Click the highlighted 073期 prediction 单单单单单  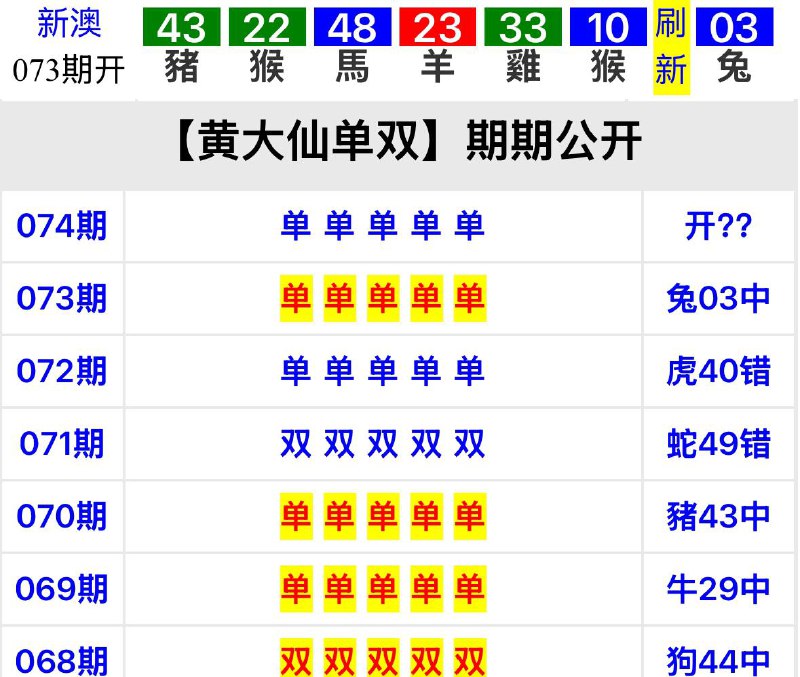(383, 298)
